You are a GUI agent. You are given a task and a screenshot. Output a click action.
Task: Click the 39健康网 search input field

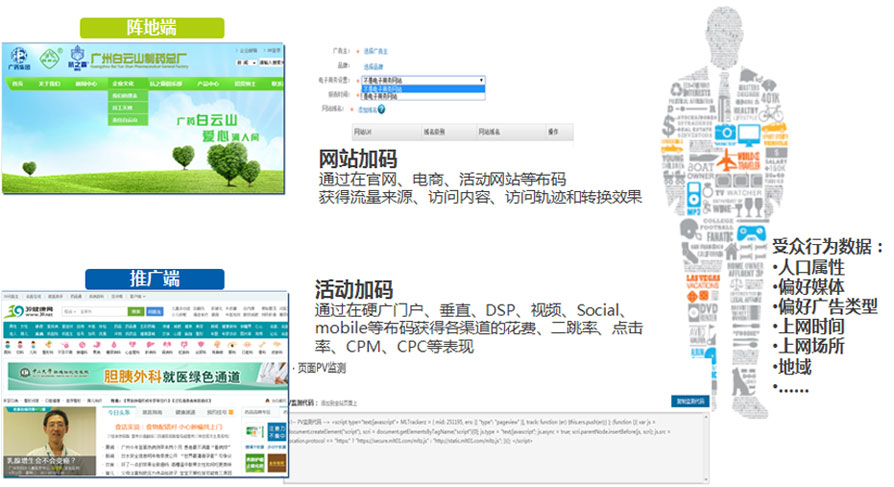(94, 311)
